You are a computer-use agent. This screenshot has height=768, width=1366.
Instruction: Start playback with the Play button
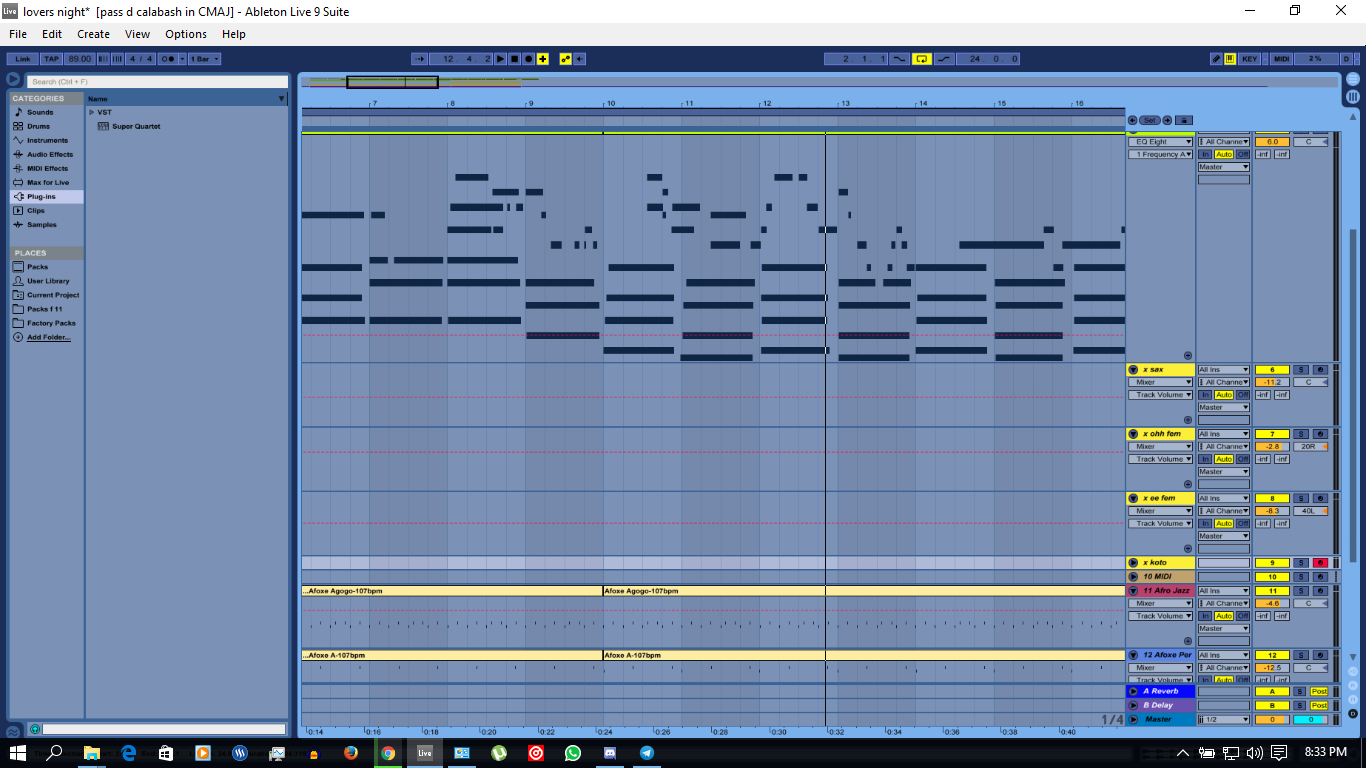click(500, 59)
